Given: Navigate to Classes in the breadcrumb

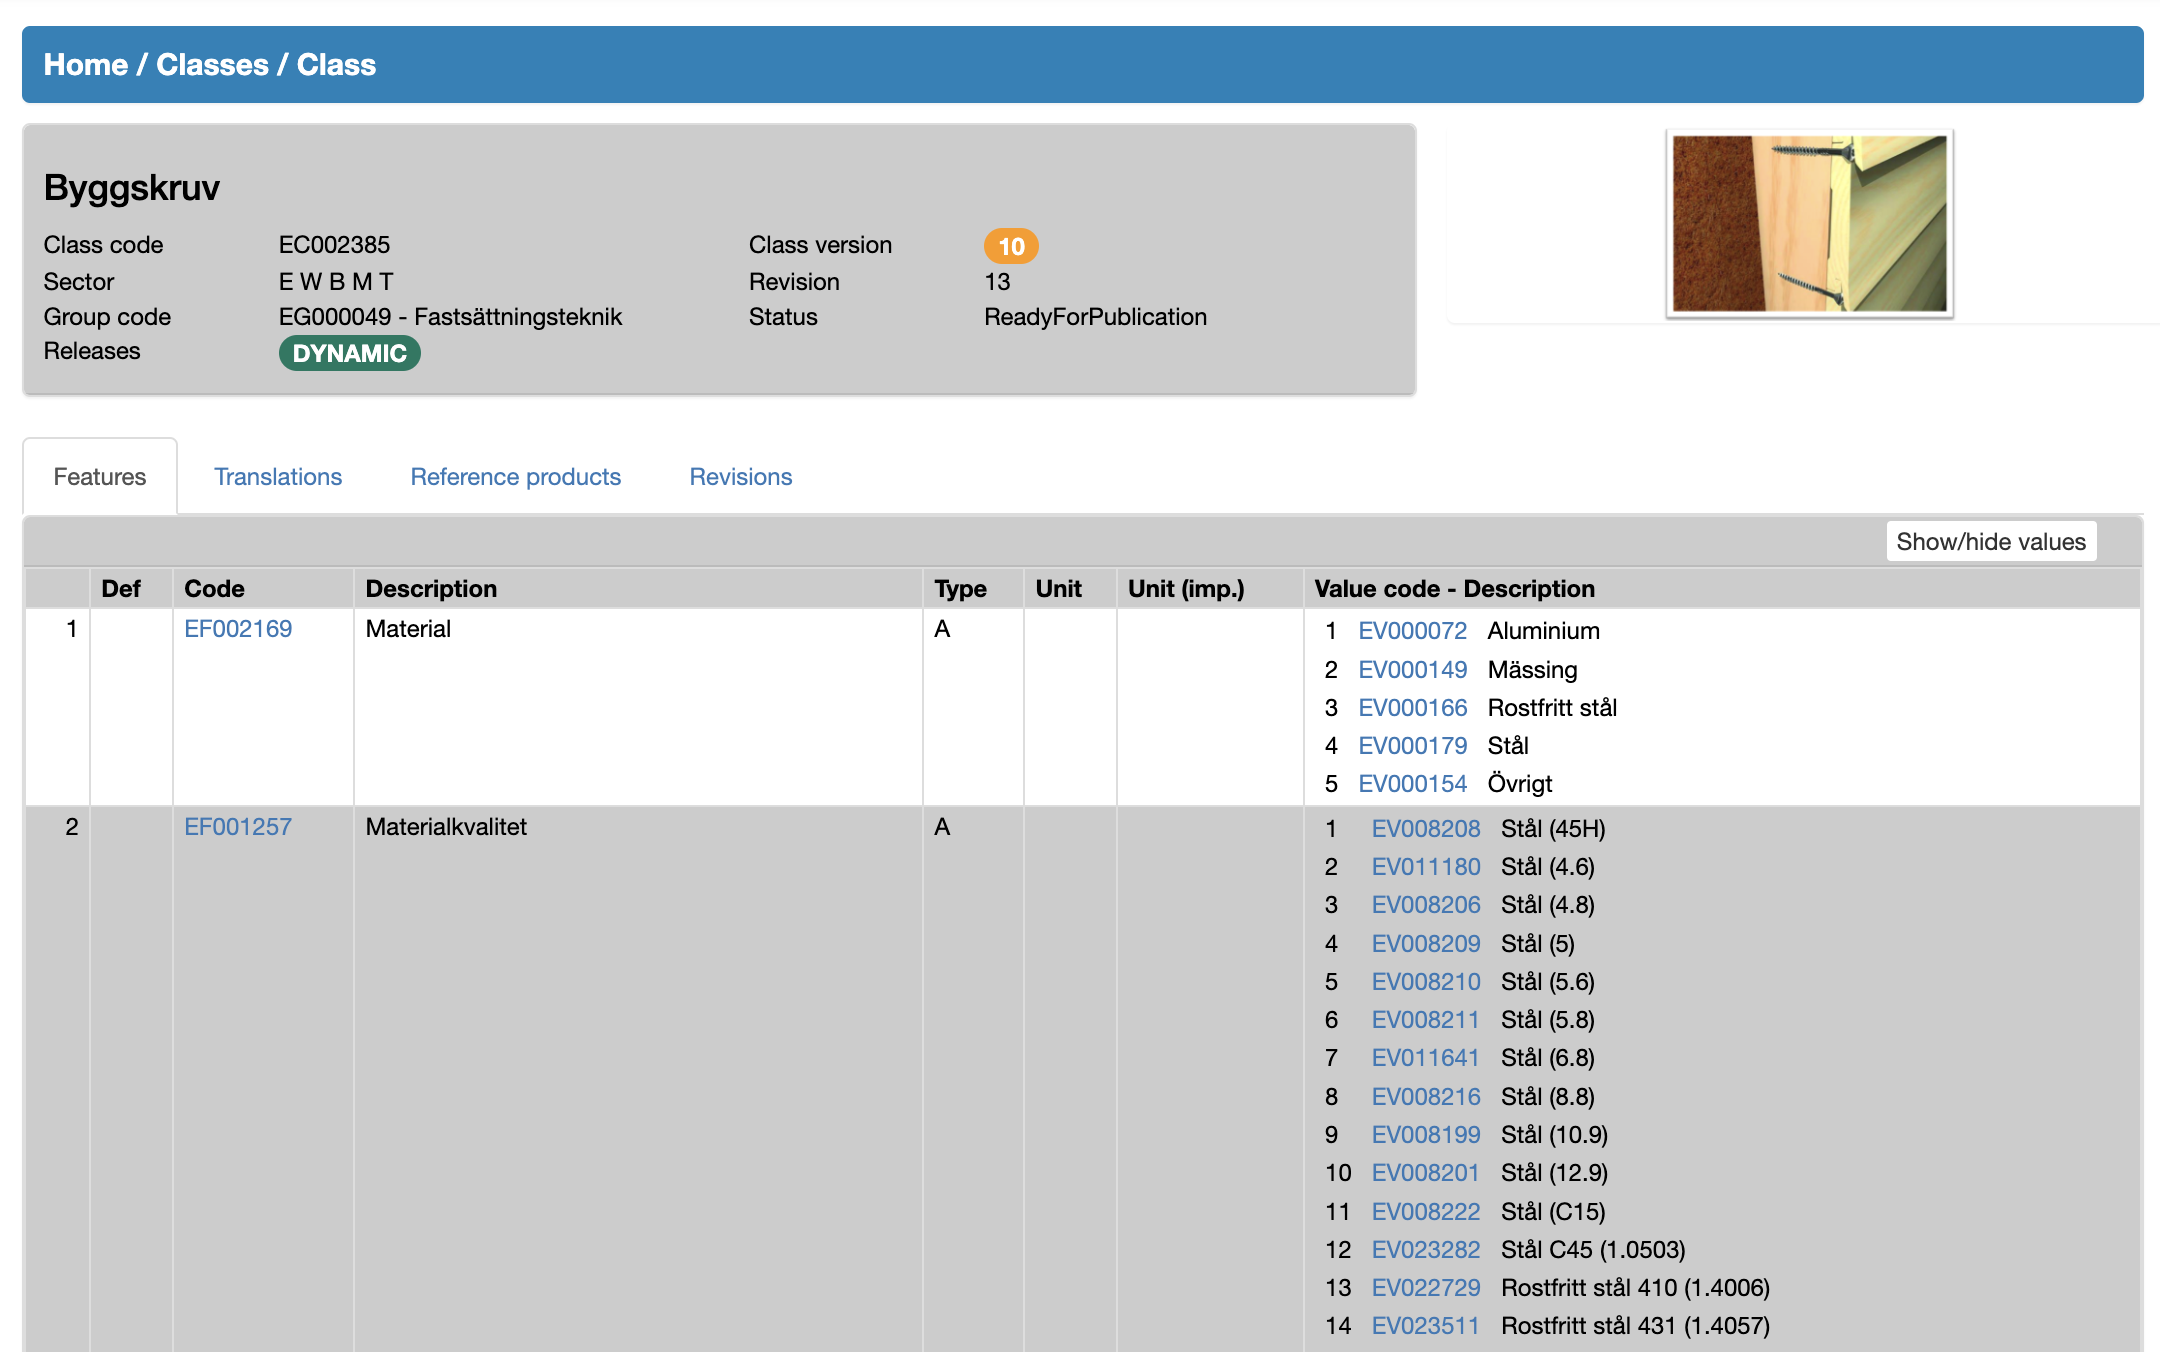Looking at the screenshot, I should coord(212,65).
